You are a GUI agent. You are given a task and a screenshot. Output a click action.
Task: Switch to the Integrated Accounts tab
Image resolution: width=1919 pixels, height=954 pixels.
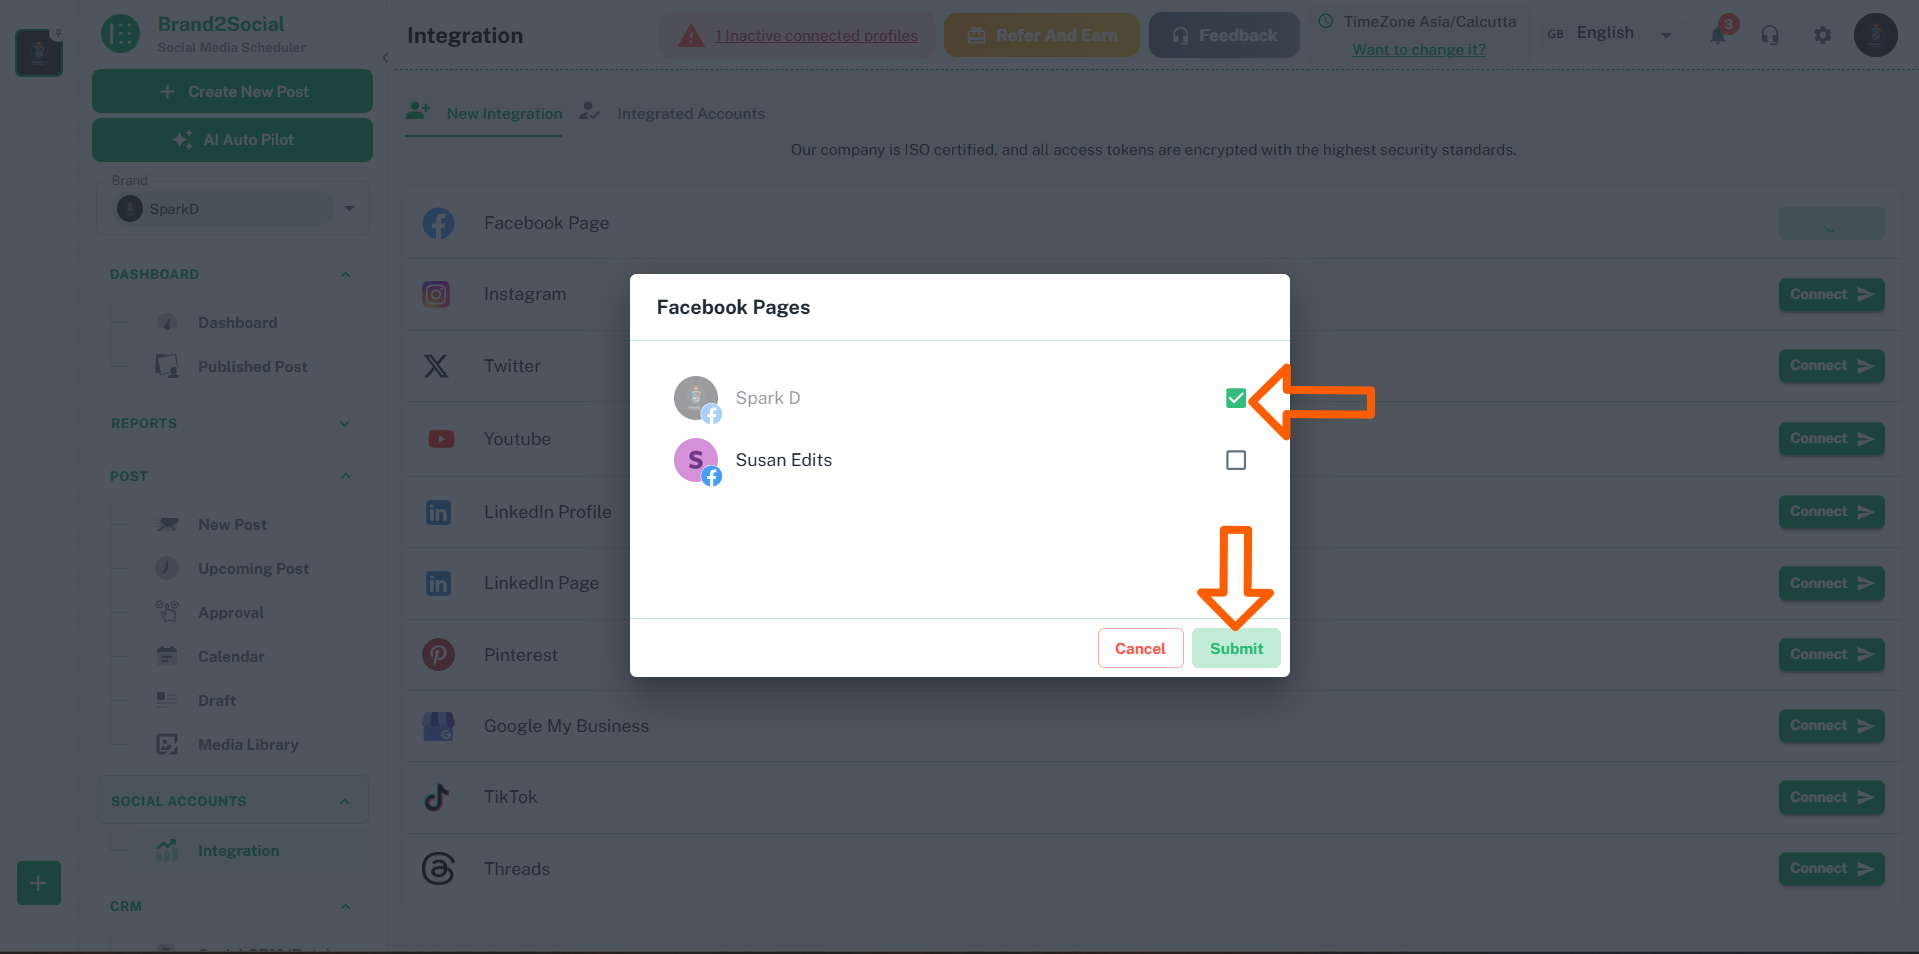tap(690, 113)
